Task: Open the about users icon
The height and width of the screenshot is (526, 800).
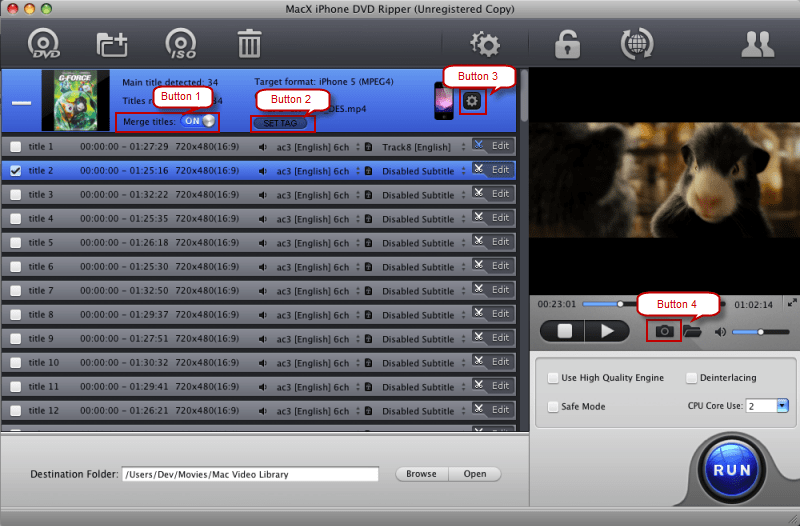Action: [758, 44]
